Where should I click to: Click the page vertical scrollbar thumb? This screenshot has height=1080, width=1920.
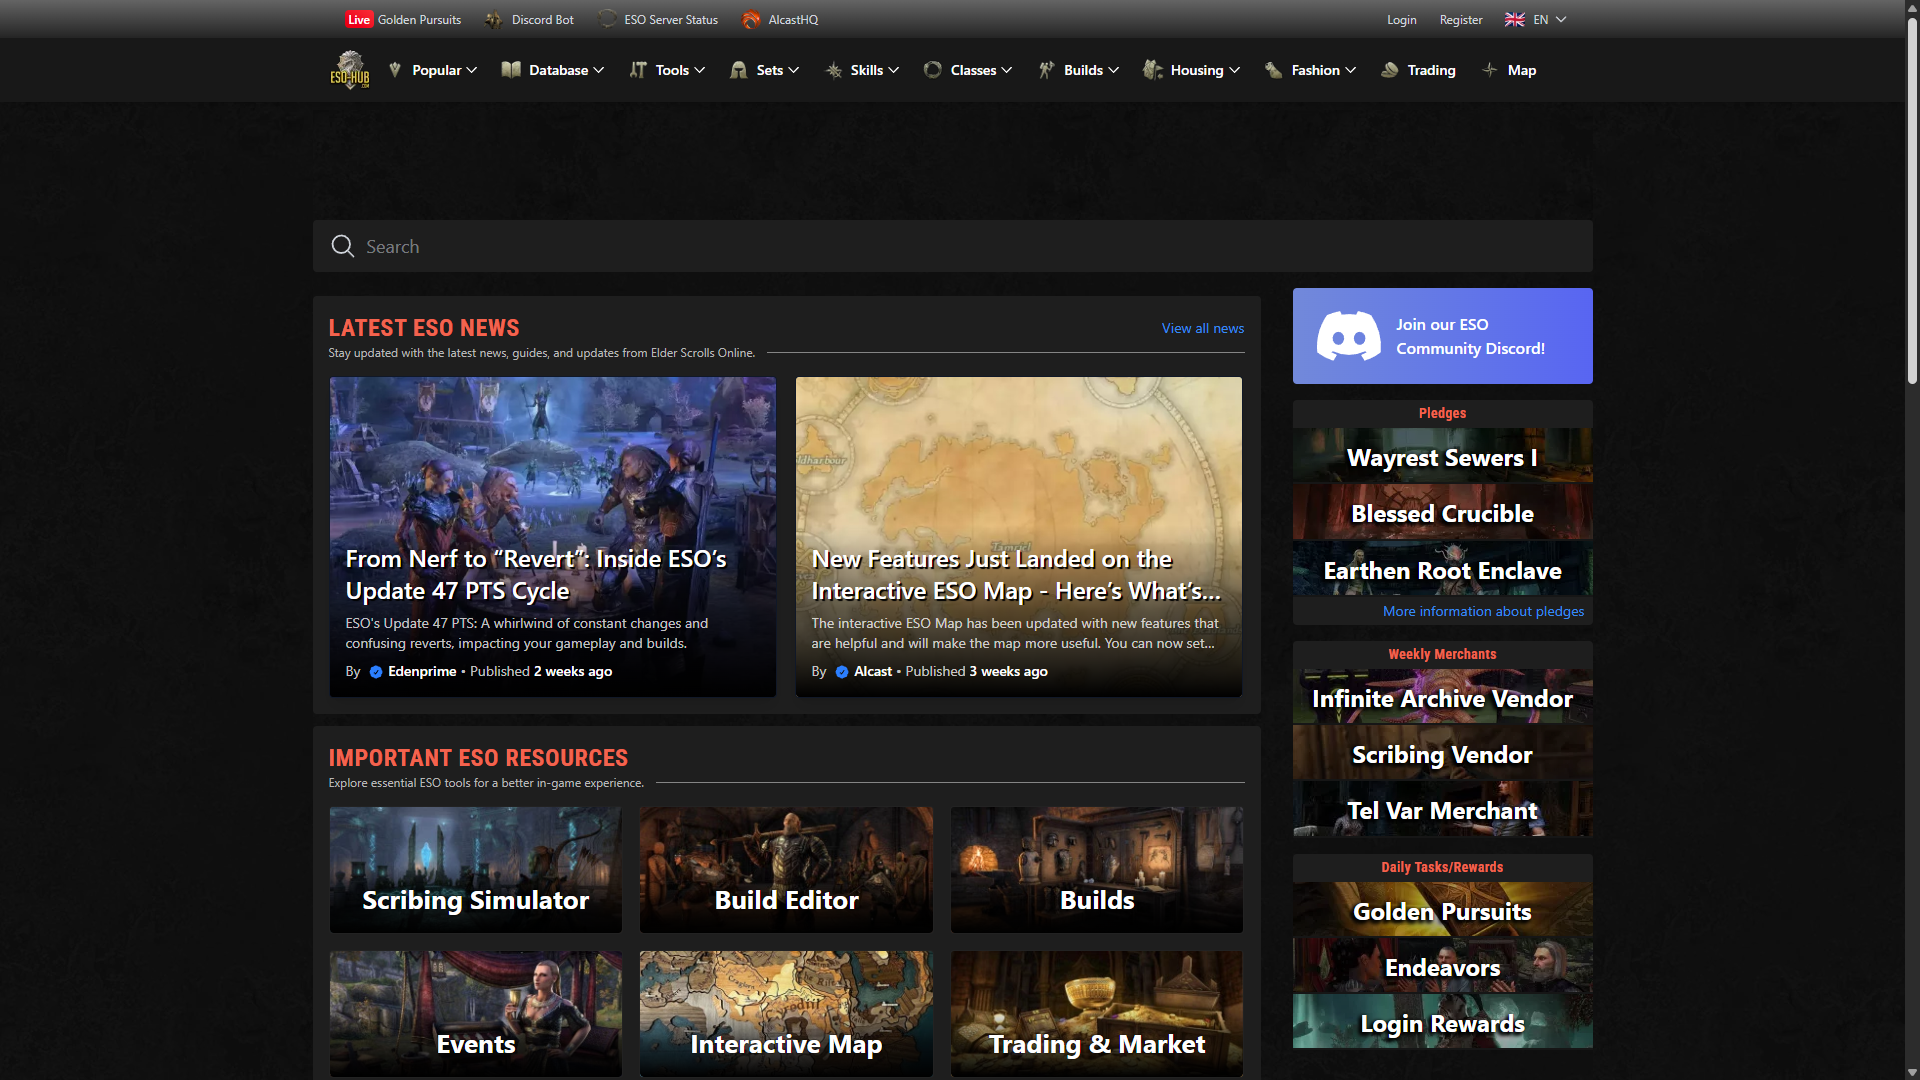pyautogui.click(x=1912, y=200)
